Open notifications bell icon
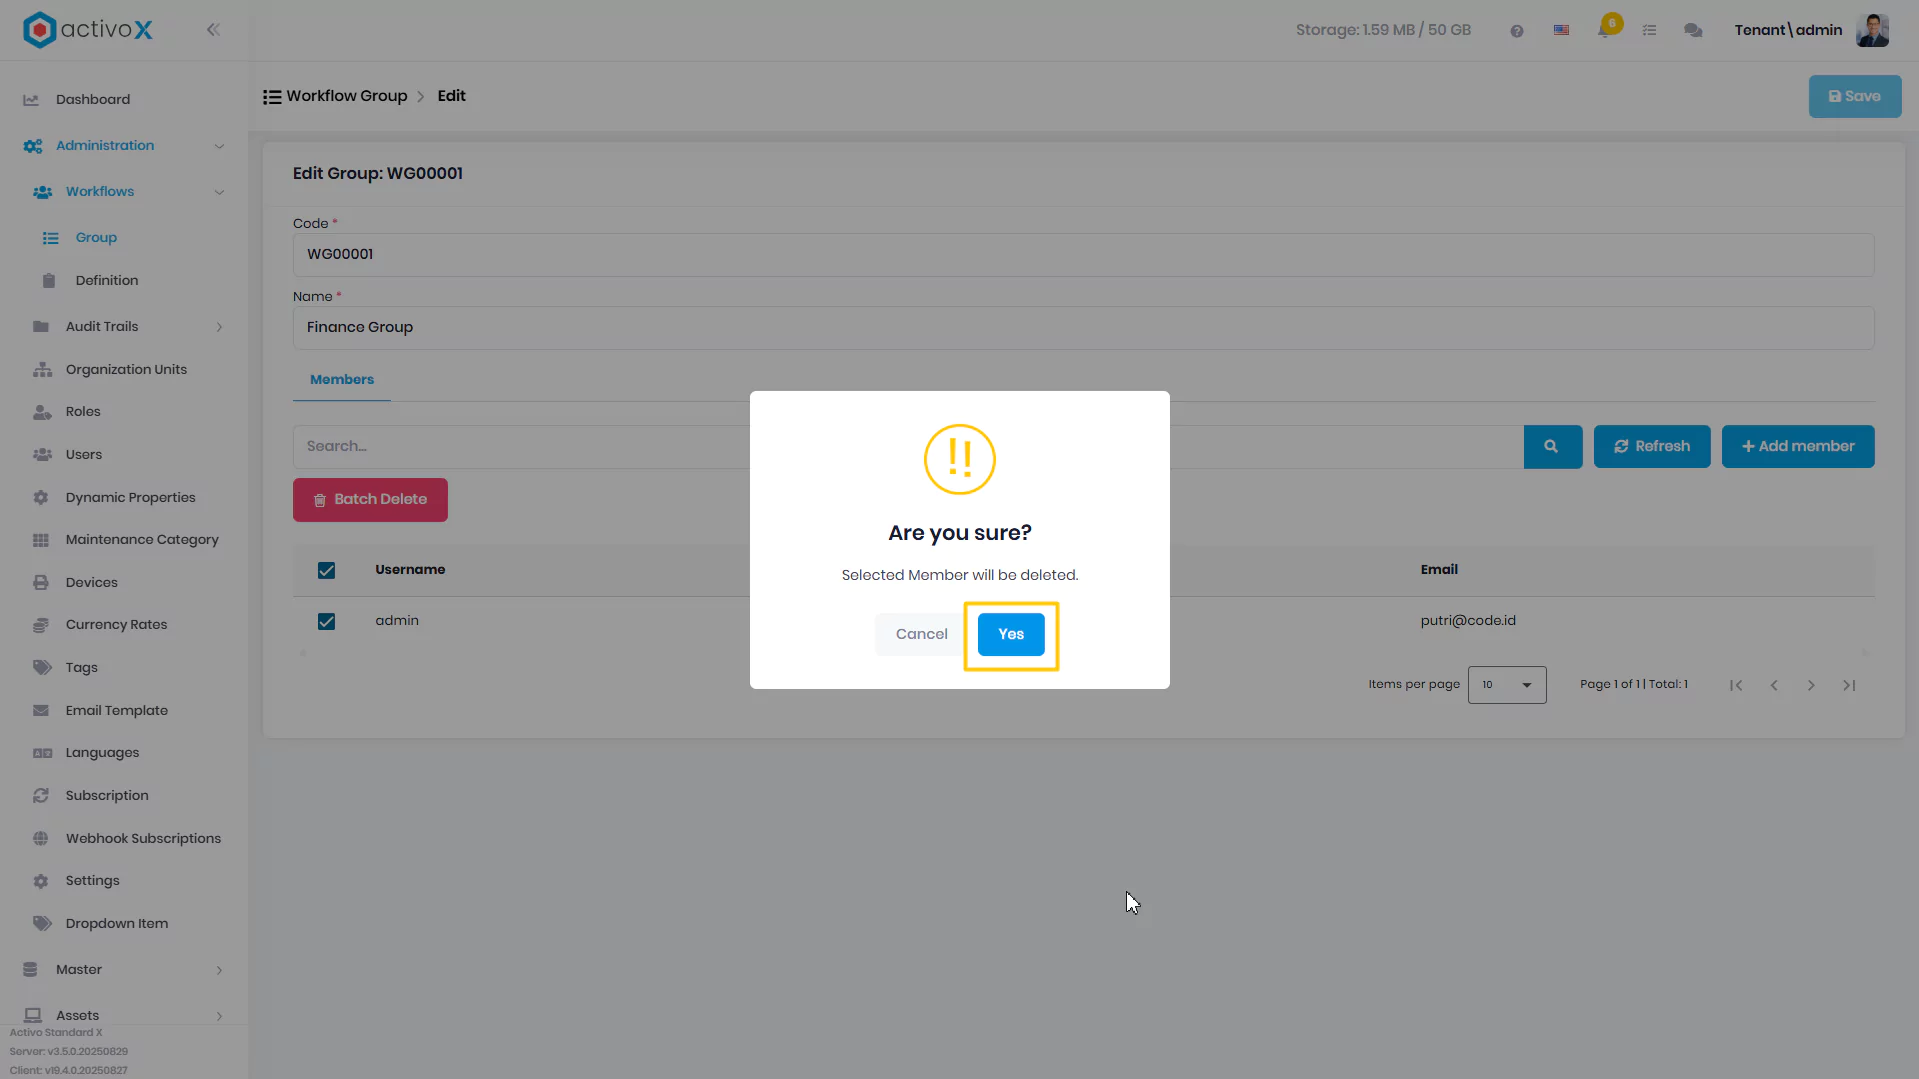The height and width of the screenshot is (1079, 1919). [1606, 28]
